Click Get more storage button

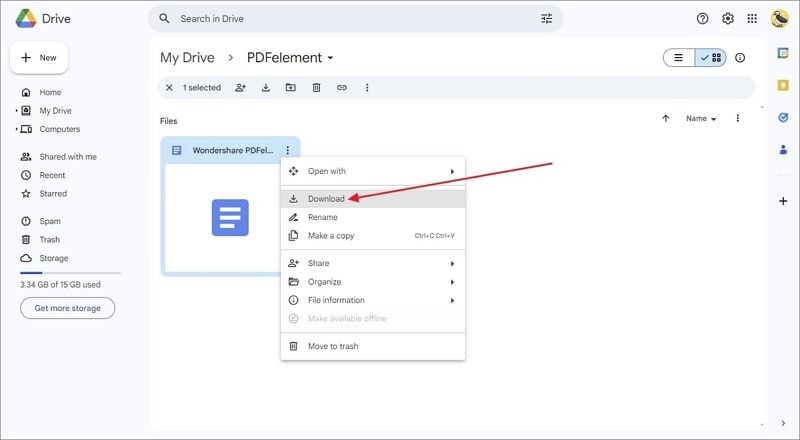[x=67, y=308]
